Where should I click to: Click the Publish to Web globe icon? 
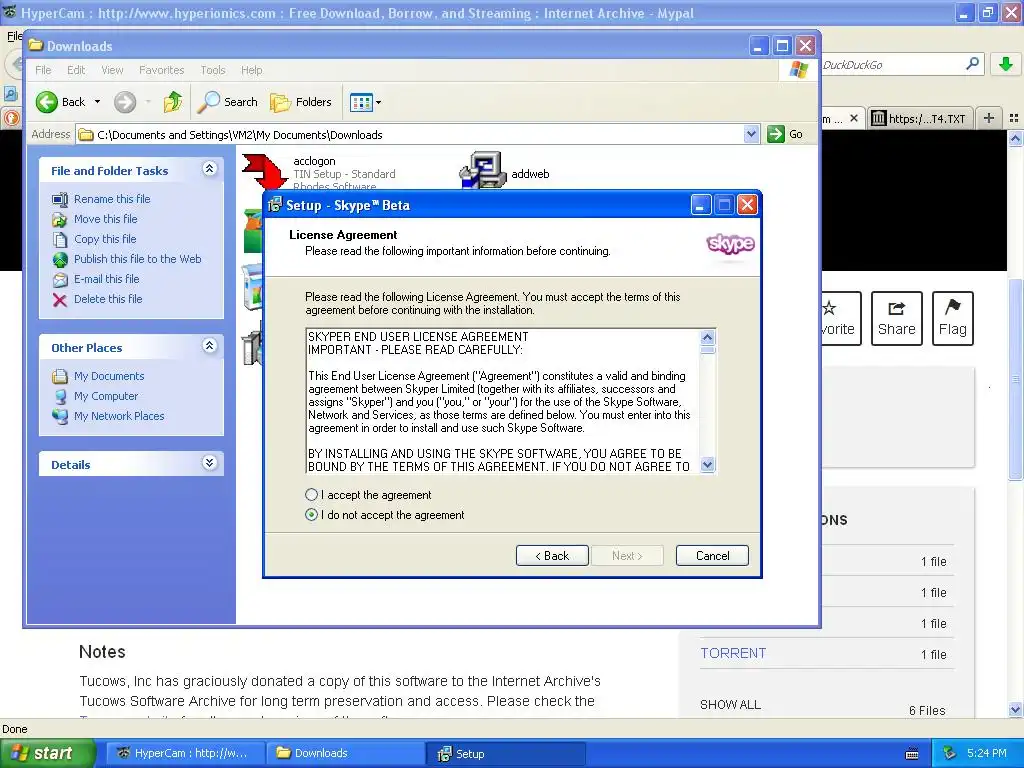pyautogui.click(x=60, y=260)
